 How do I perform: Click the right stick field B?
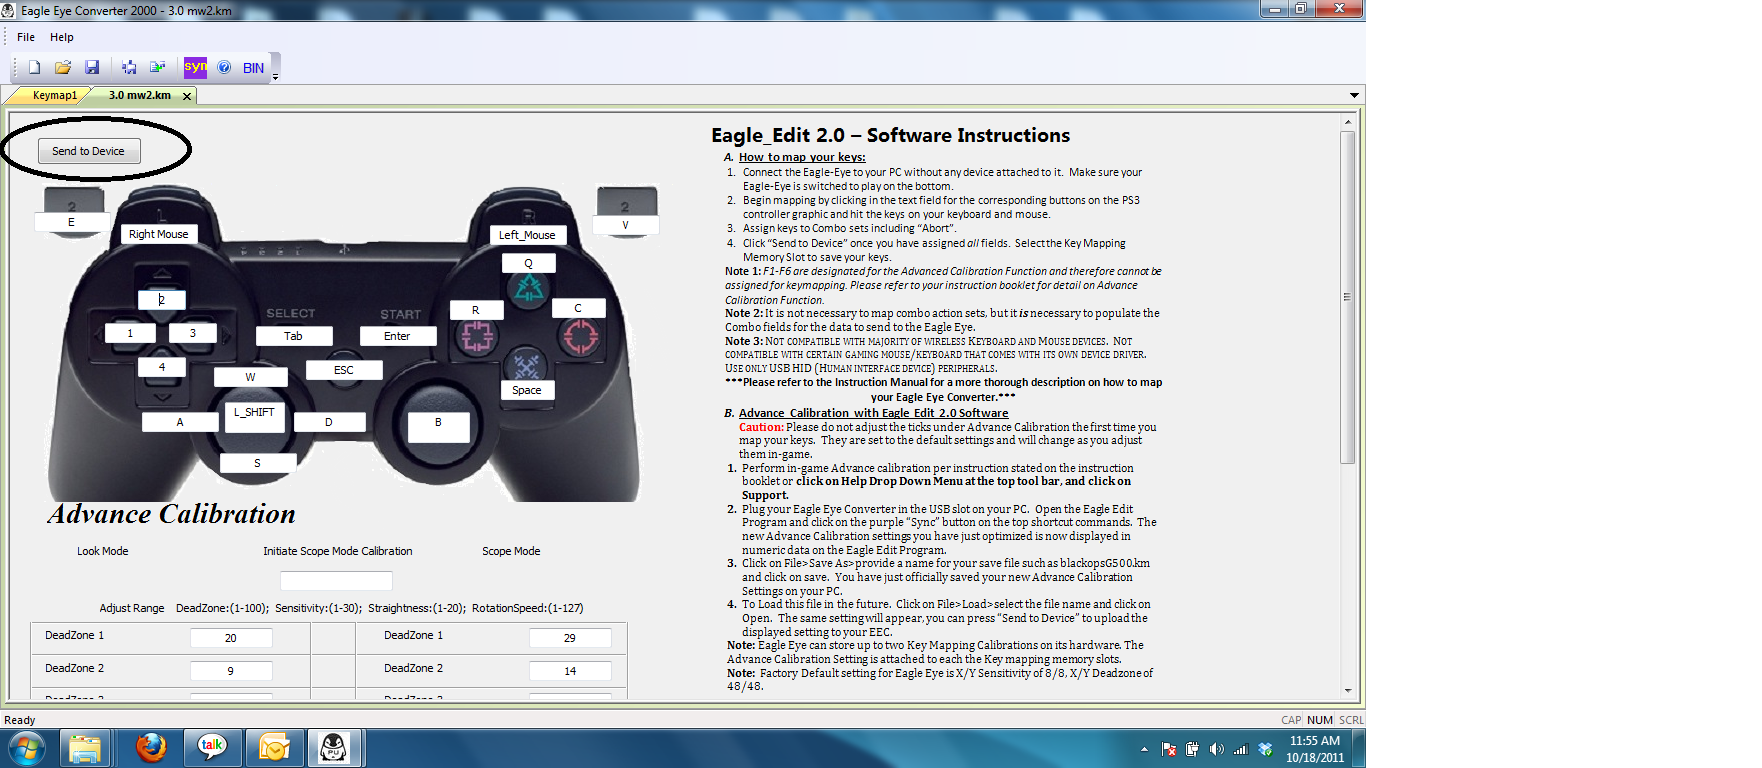(x=438, y=427)
